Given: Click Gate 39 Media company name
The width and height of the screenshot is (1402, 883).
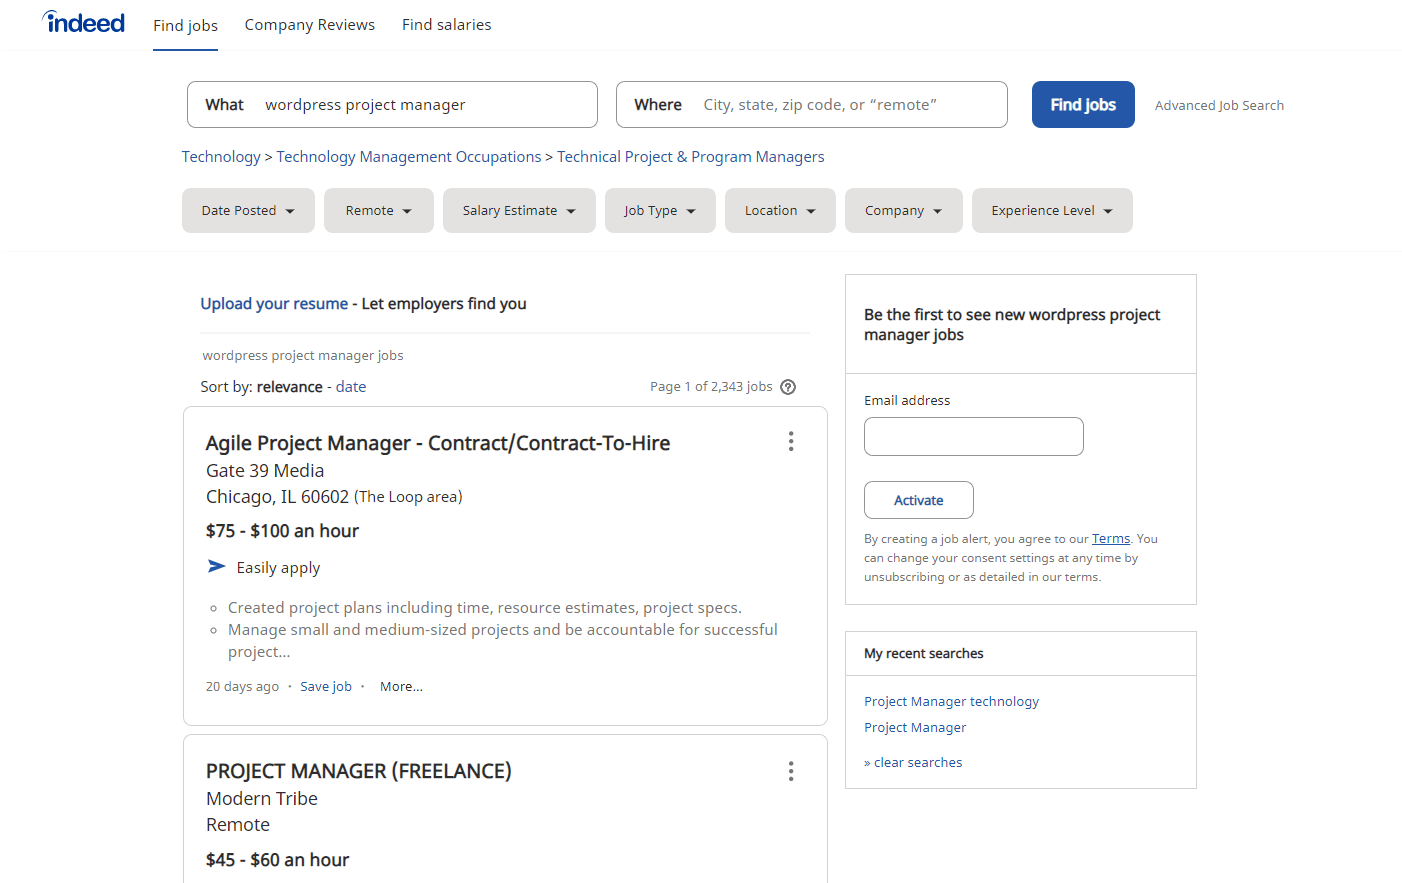Looking at the screenshot, I should pyautogui.click(x=265, y=471).
